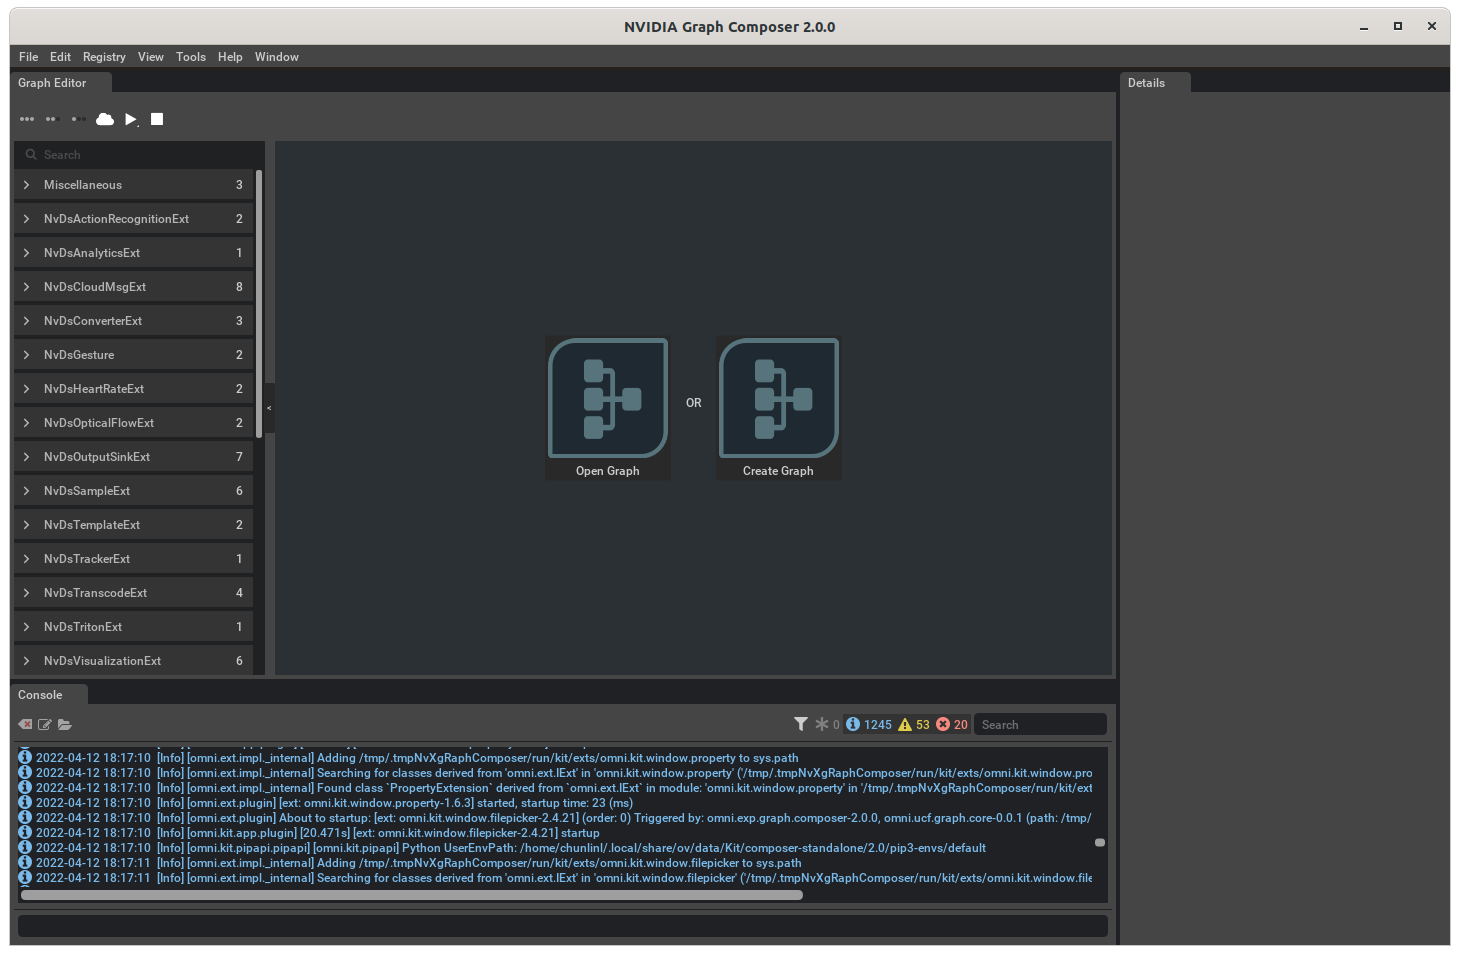
Task: Click the one-dot minimal detail toolbar icon
Action: pos(78,119)
